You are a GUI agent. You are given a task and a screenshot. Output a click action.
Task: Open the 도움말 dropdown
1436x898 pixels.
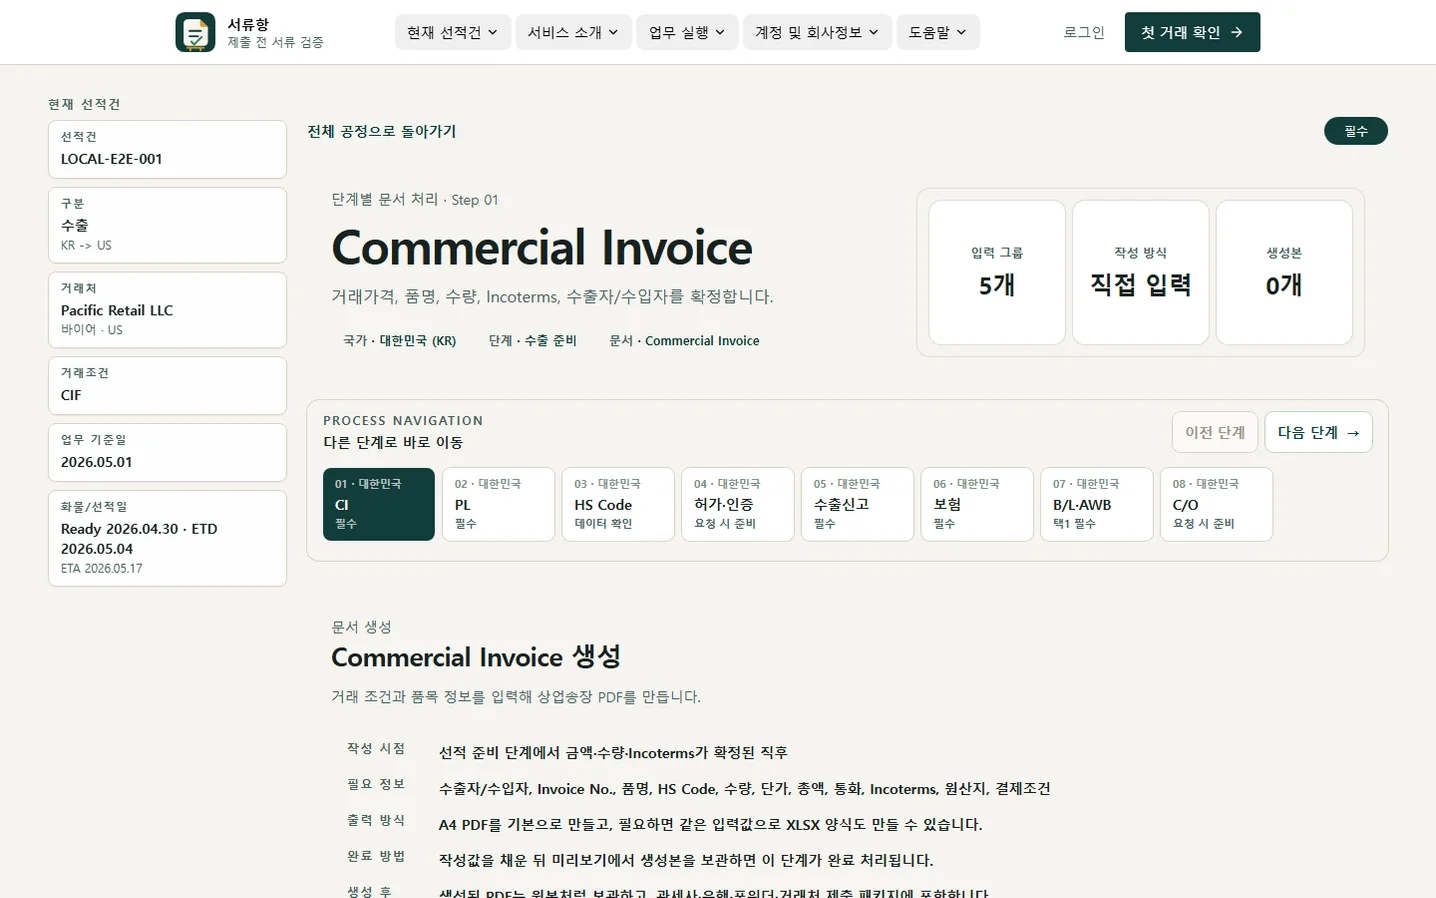(x=938, y=32)
